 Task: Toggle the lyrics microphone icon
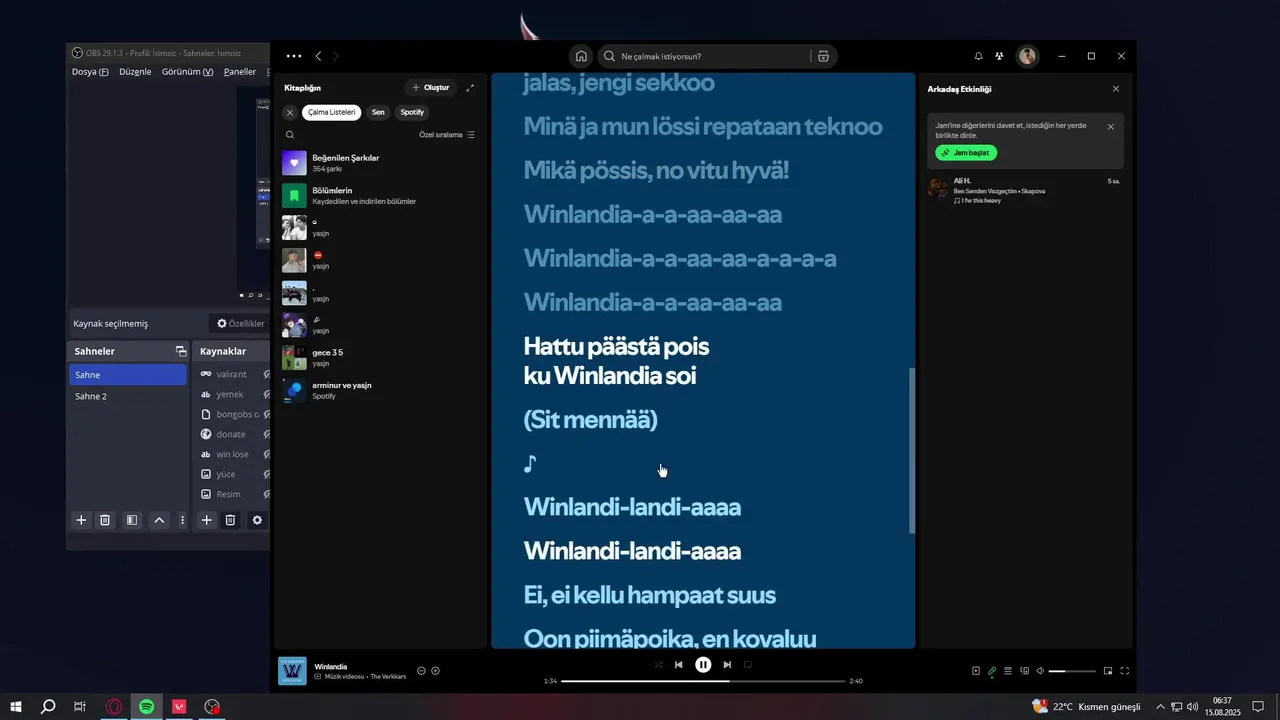point(992,671)
